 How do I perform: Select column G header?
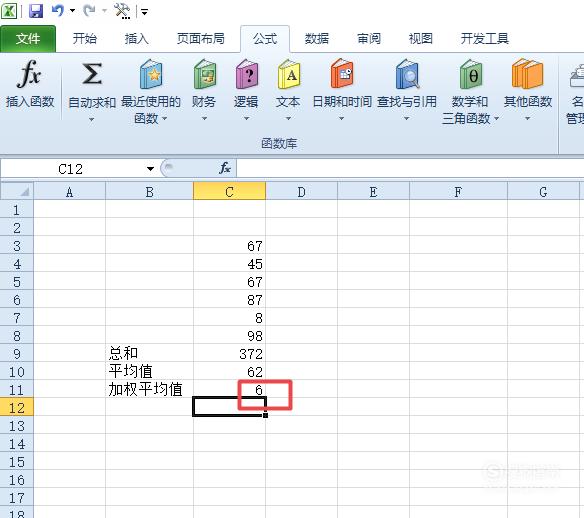(x=543, y=191)
